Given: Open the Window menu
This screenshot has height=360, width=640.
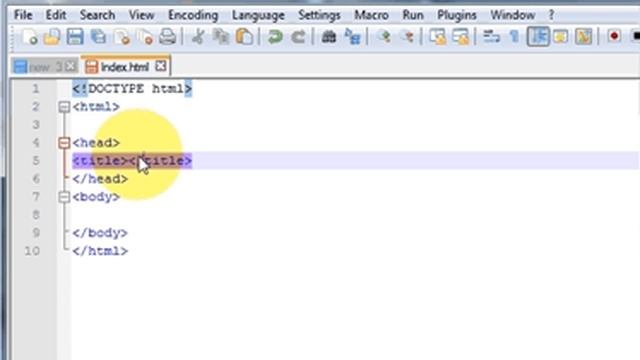Looking at the screenshot, I should click(x=513, y=15).
